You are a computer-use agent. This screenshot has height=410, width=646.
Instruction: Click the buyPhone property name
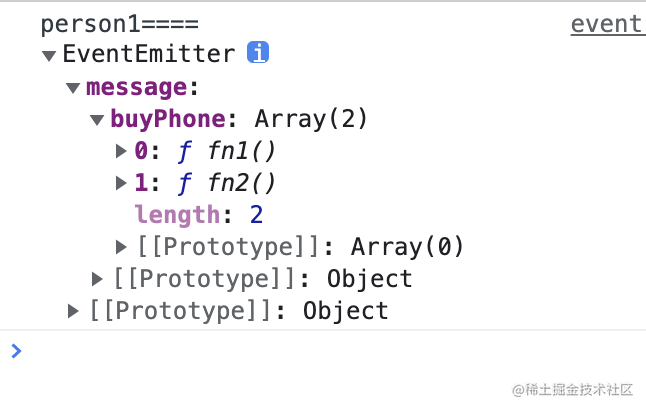click(x=168, y=119)
